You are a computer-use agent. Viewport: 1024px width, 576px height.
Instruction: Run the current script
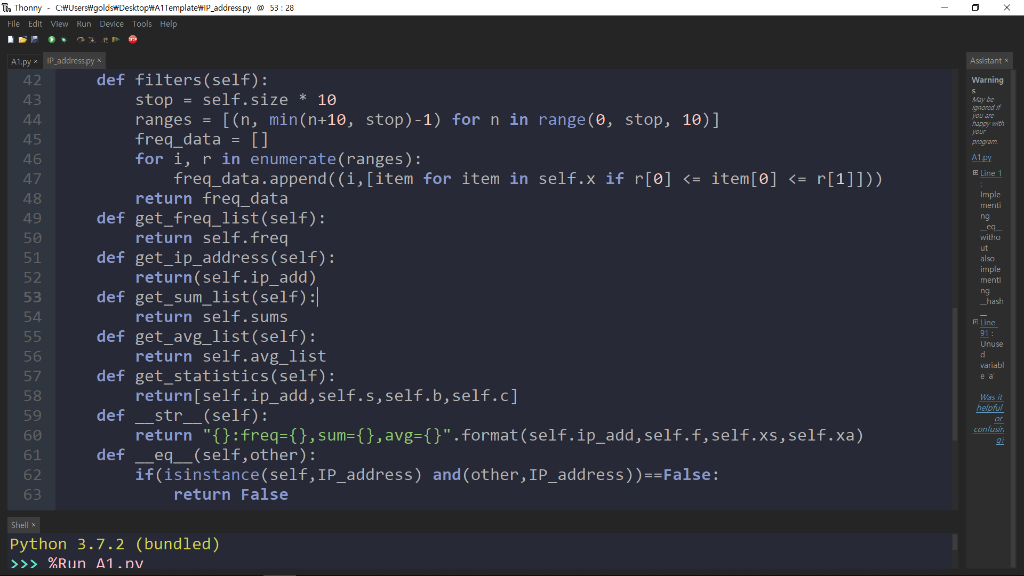52,39
